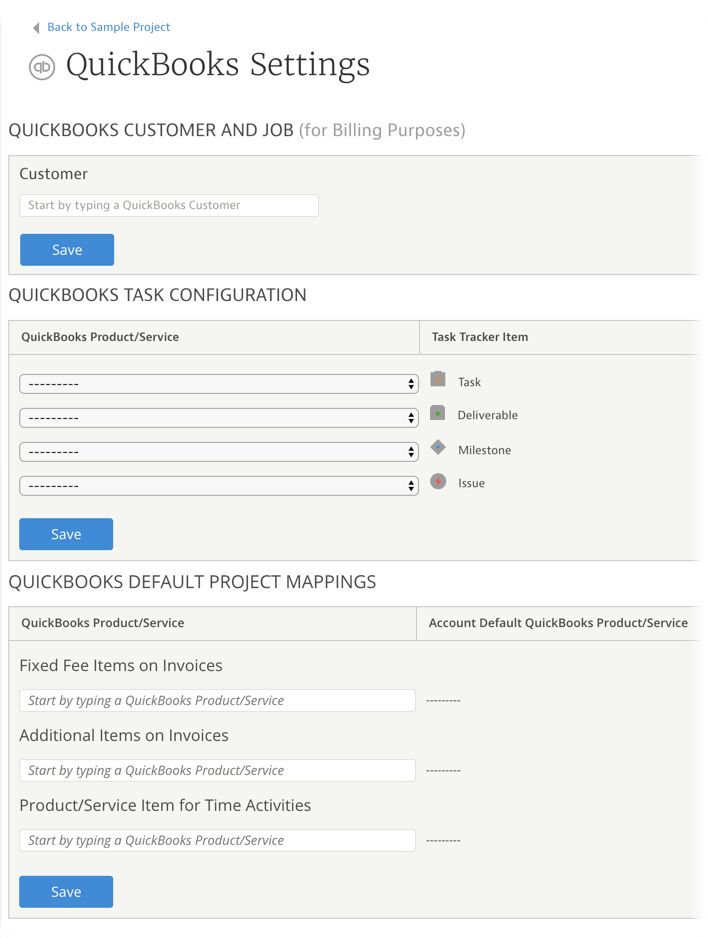Click the QuickBooks logo icon beside title
The height and width of the screenshot is (938, 709).
tap(42, 66)
